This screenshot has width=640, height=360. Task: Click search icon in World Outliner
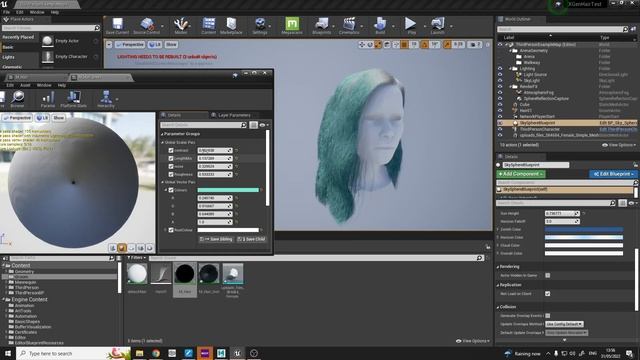(x=625, y=29)
